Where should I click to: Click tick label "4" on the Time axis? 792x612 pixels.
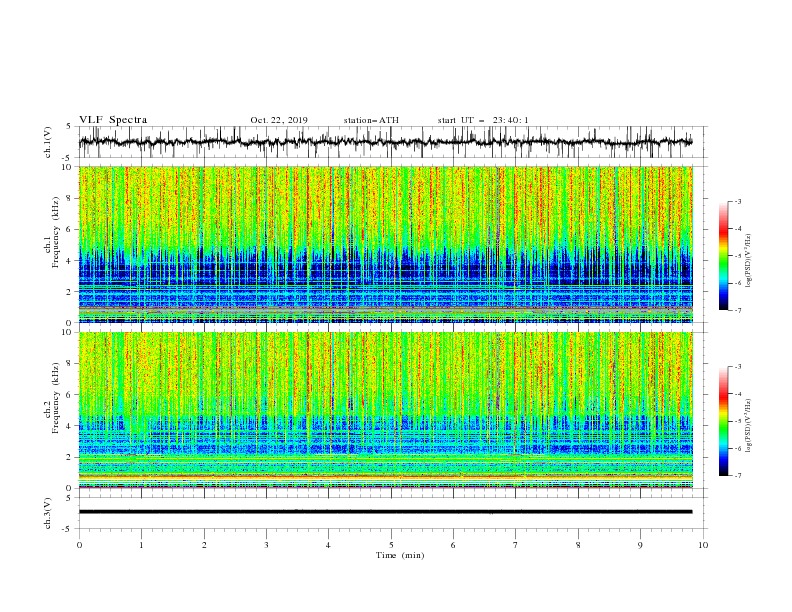pos(328,545)
